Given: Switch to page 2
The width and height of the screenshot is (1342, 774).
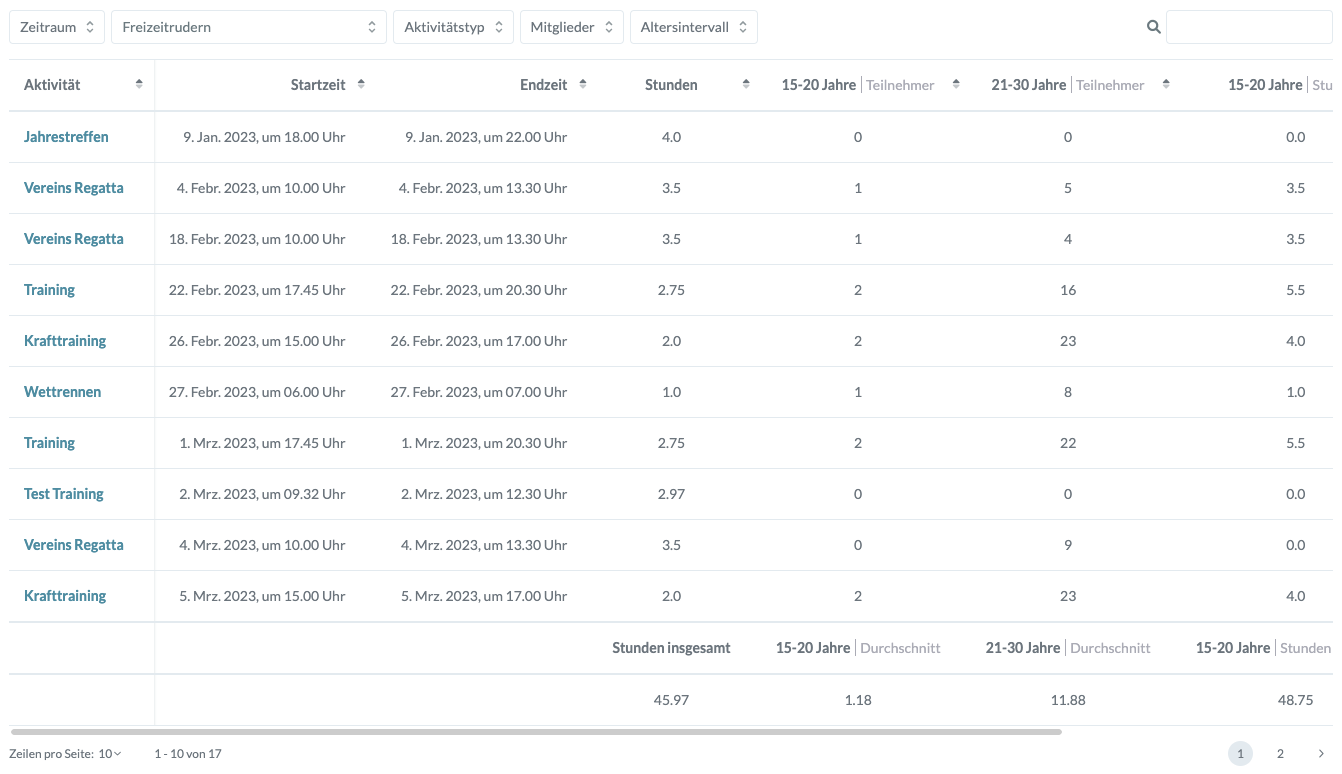Looking at the screenshot, I should click(1280, 754).
